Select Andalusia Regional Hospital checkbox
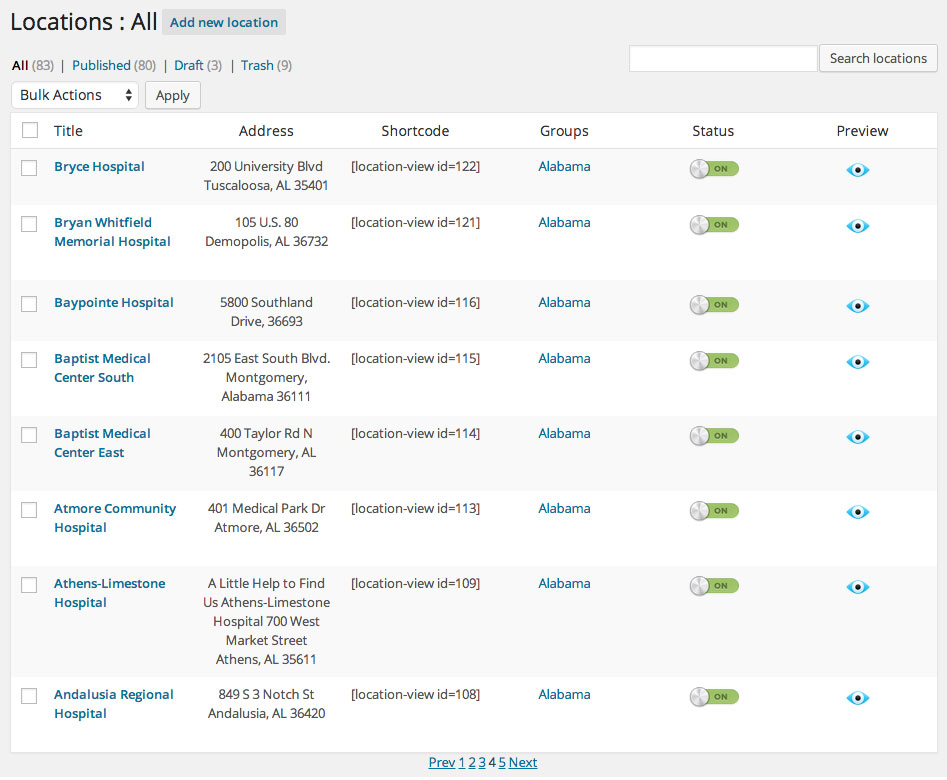Viewport: 947px width, 780px height. coord(29,695)
